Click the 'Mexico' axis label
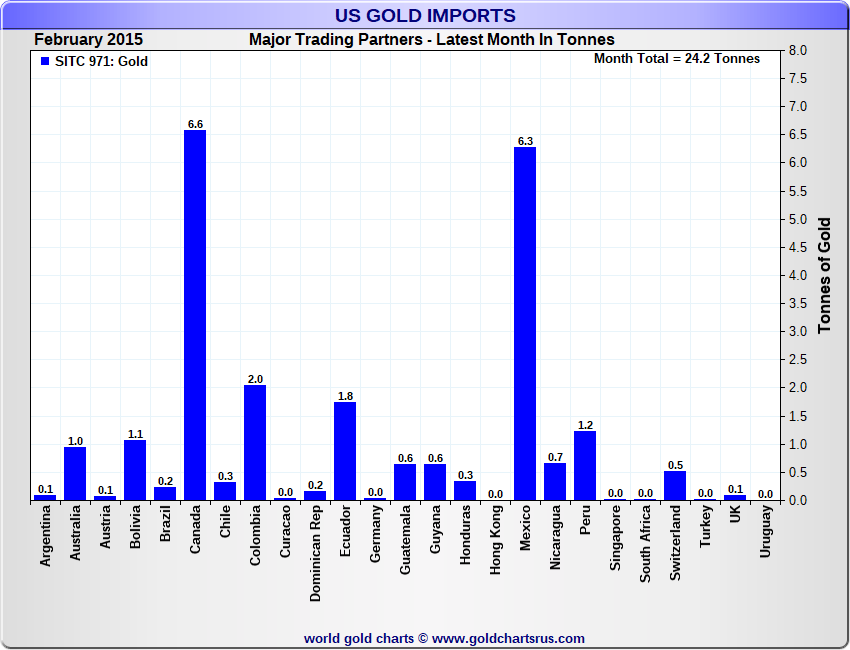The width and height of the screenshot is (850, 650). click(525, 527)
